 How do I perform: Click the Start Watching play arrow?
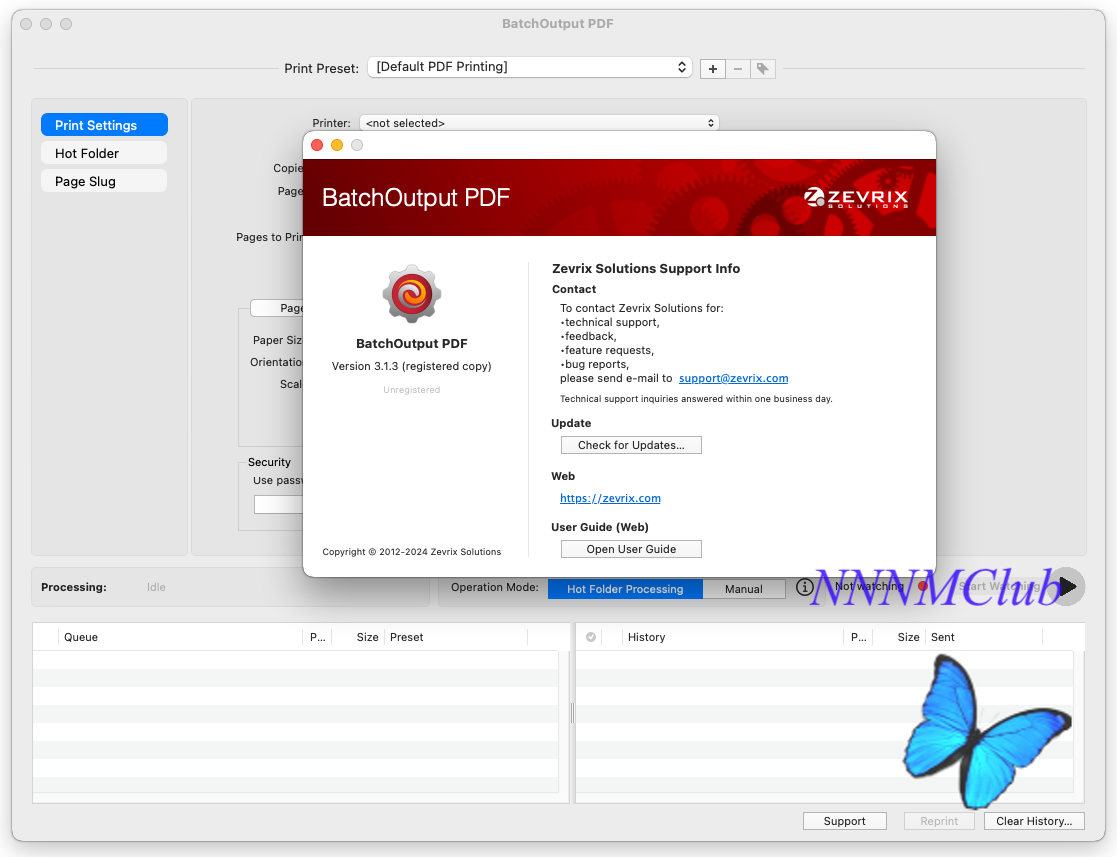pos(1067,587)
